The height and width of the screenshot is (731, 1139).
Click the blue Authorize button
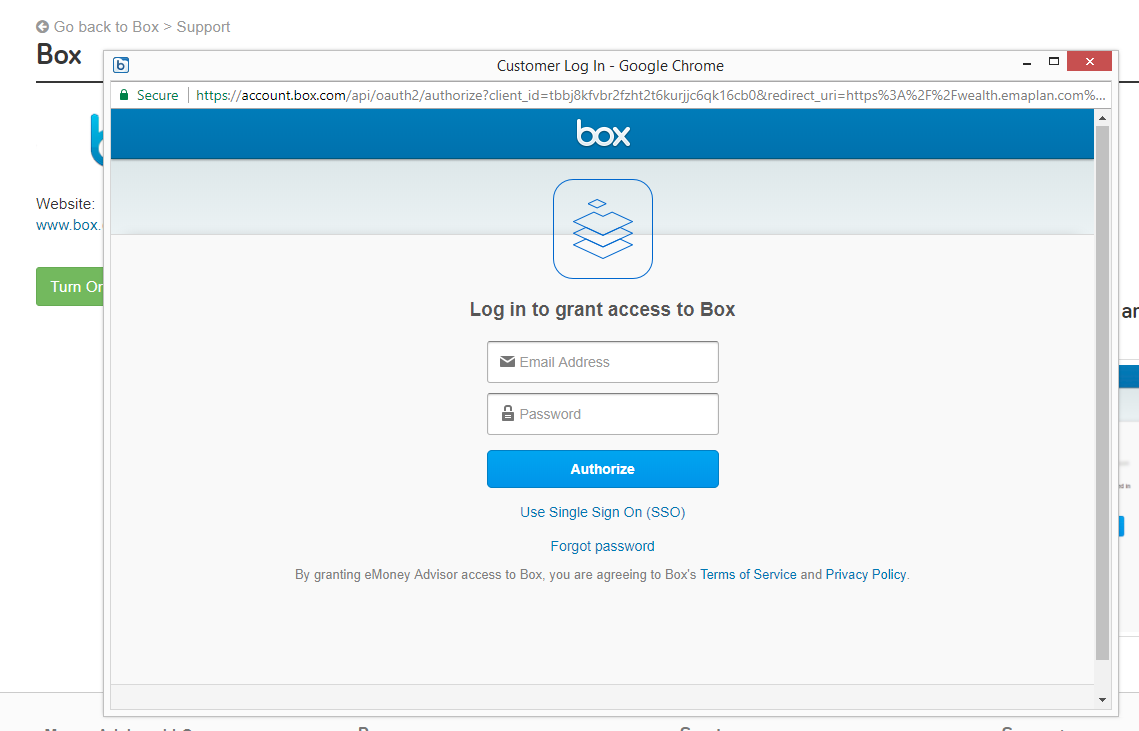point(602,469)
